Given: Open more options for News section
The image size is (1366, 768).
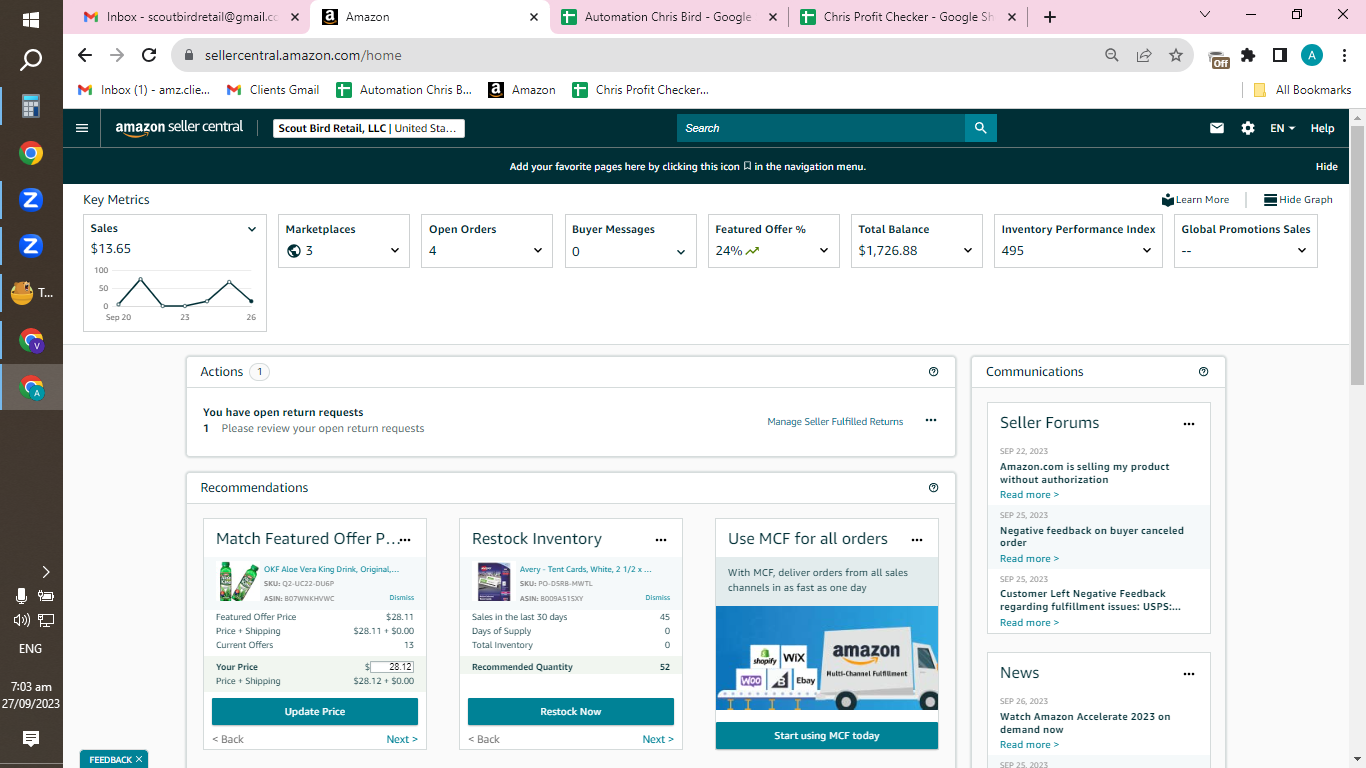Looking at the screenshot, I should pos(1189,674).
